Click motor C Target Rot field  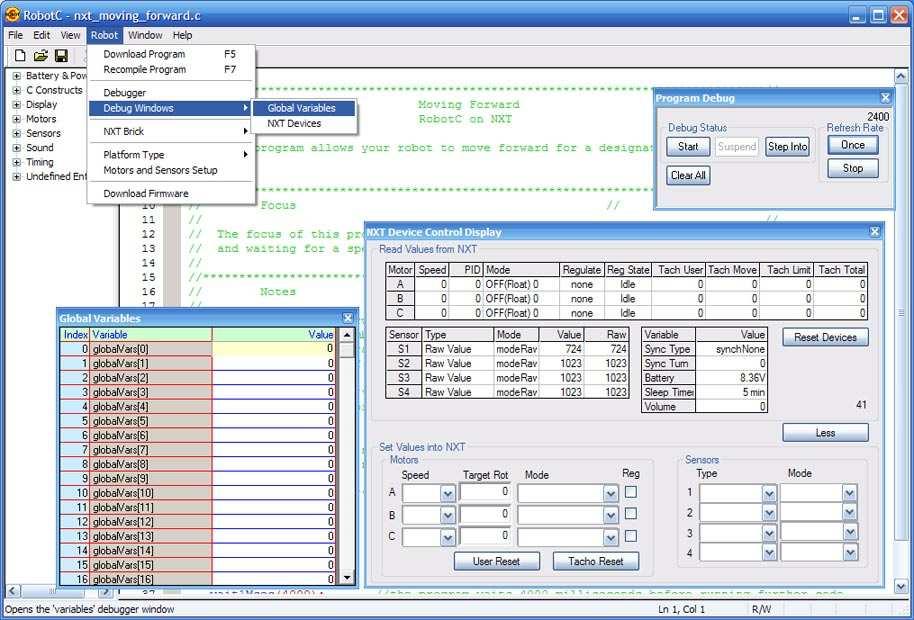485,536
